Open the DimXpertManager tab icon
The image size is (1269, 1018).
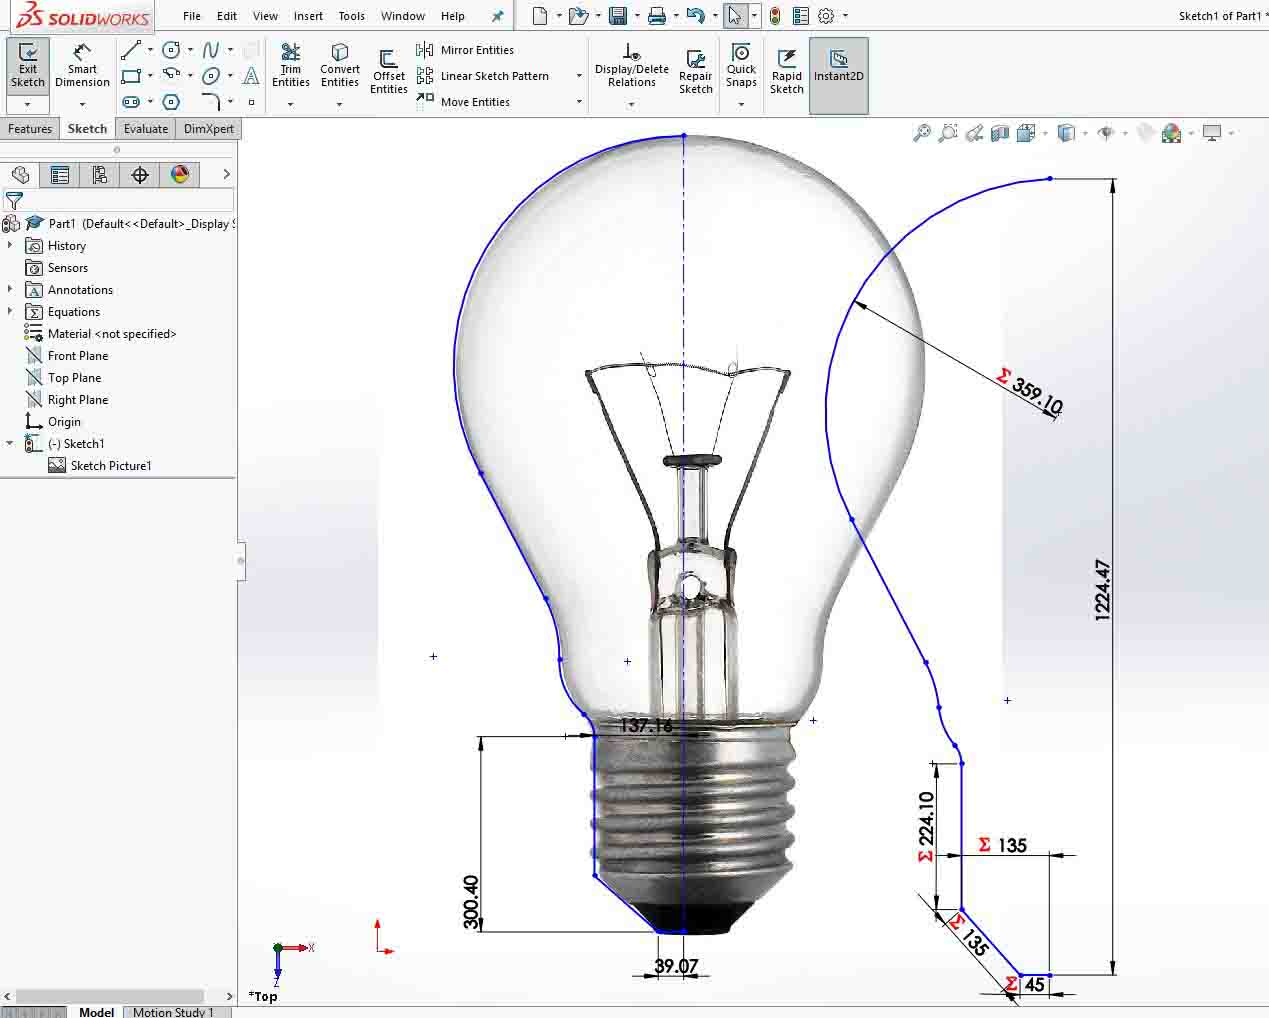click(x=140, y=175)
